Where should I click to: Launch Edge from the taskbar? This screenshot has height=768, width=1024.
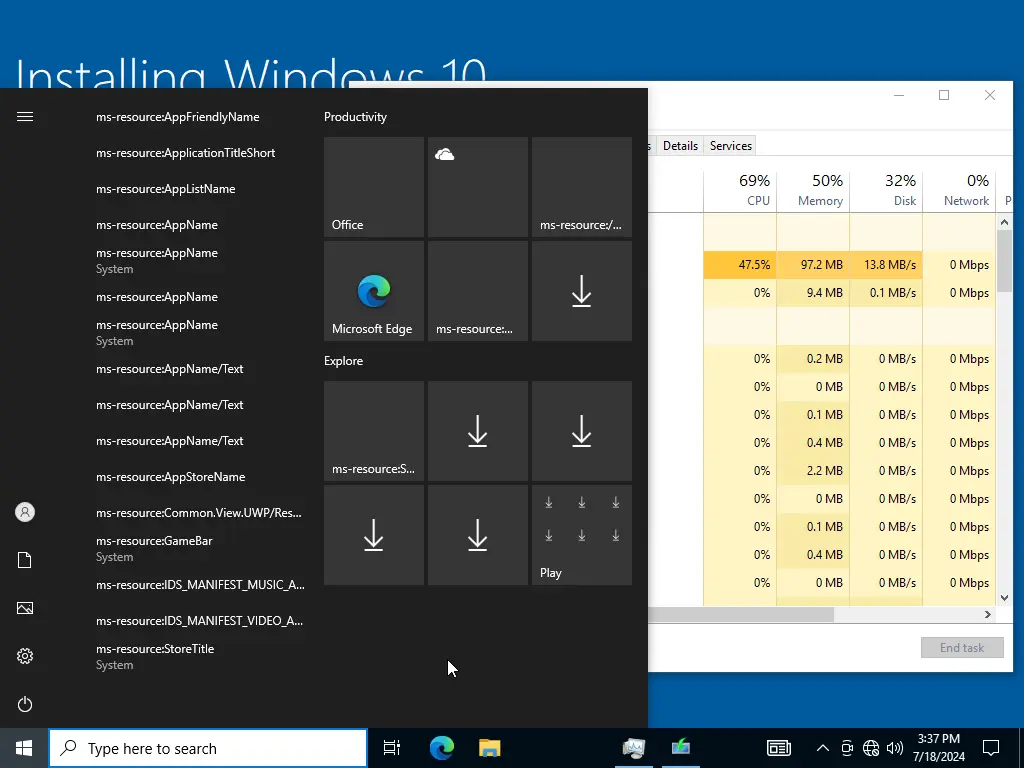tap(441, 748)
